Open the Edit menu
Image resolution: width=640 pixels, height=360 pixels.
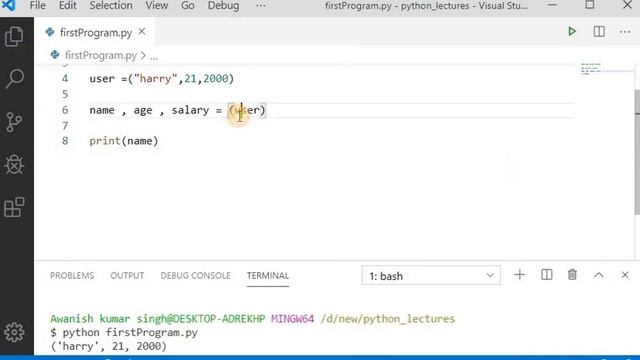67,6
